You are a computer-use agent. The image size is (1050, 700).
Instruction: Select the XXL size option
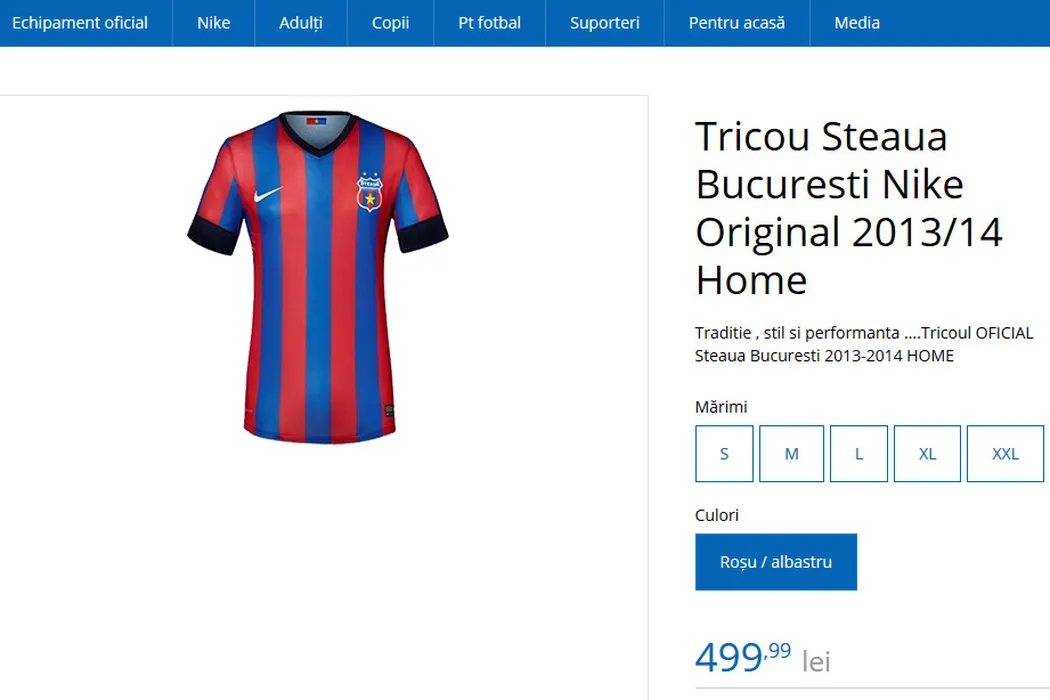click(x=1005, y=454)
